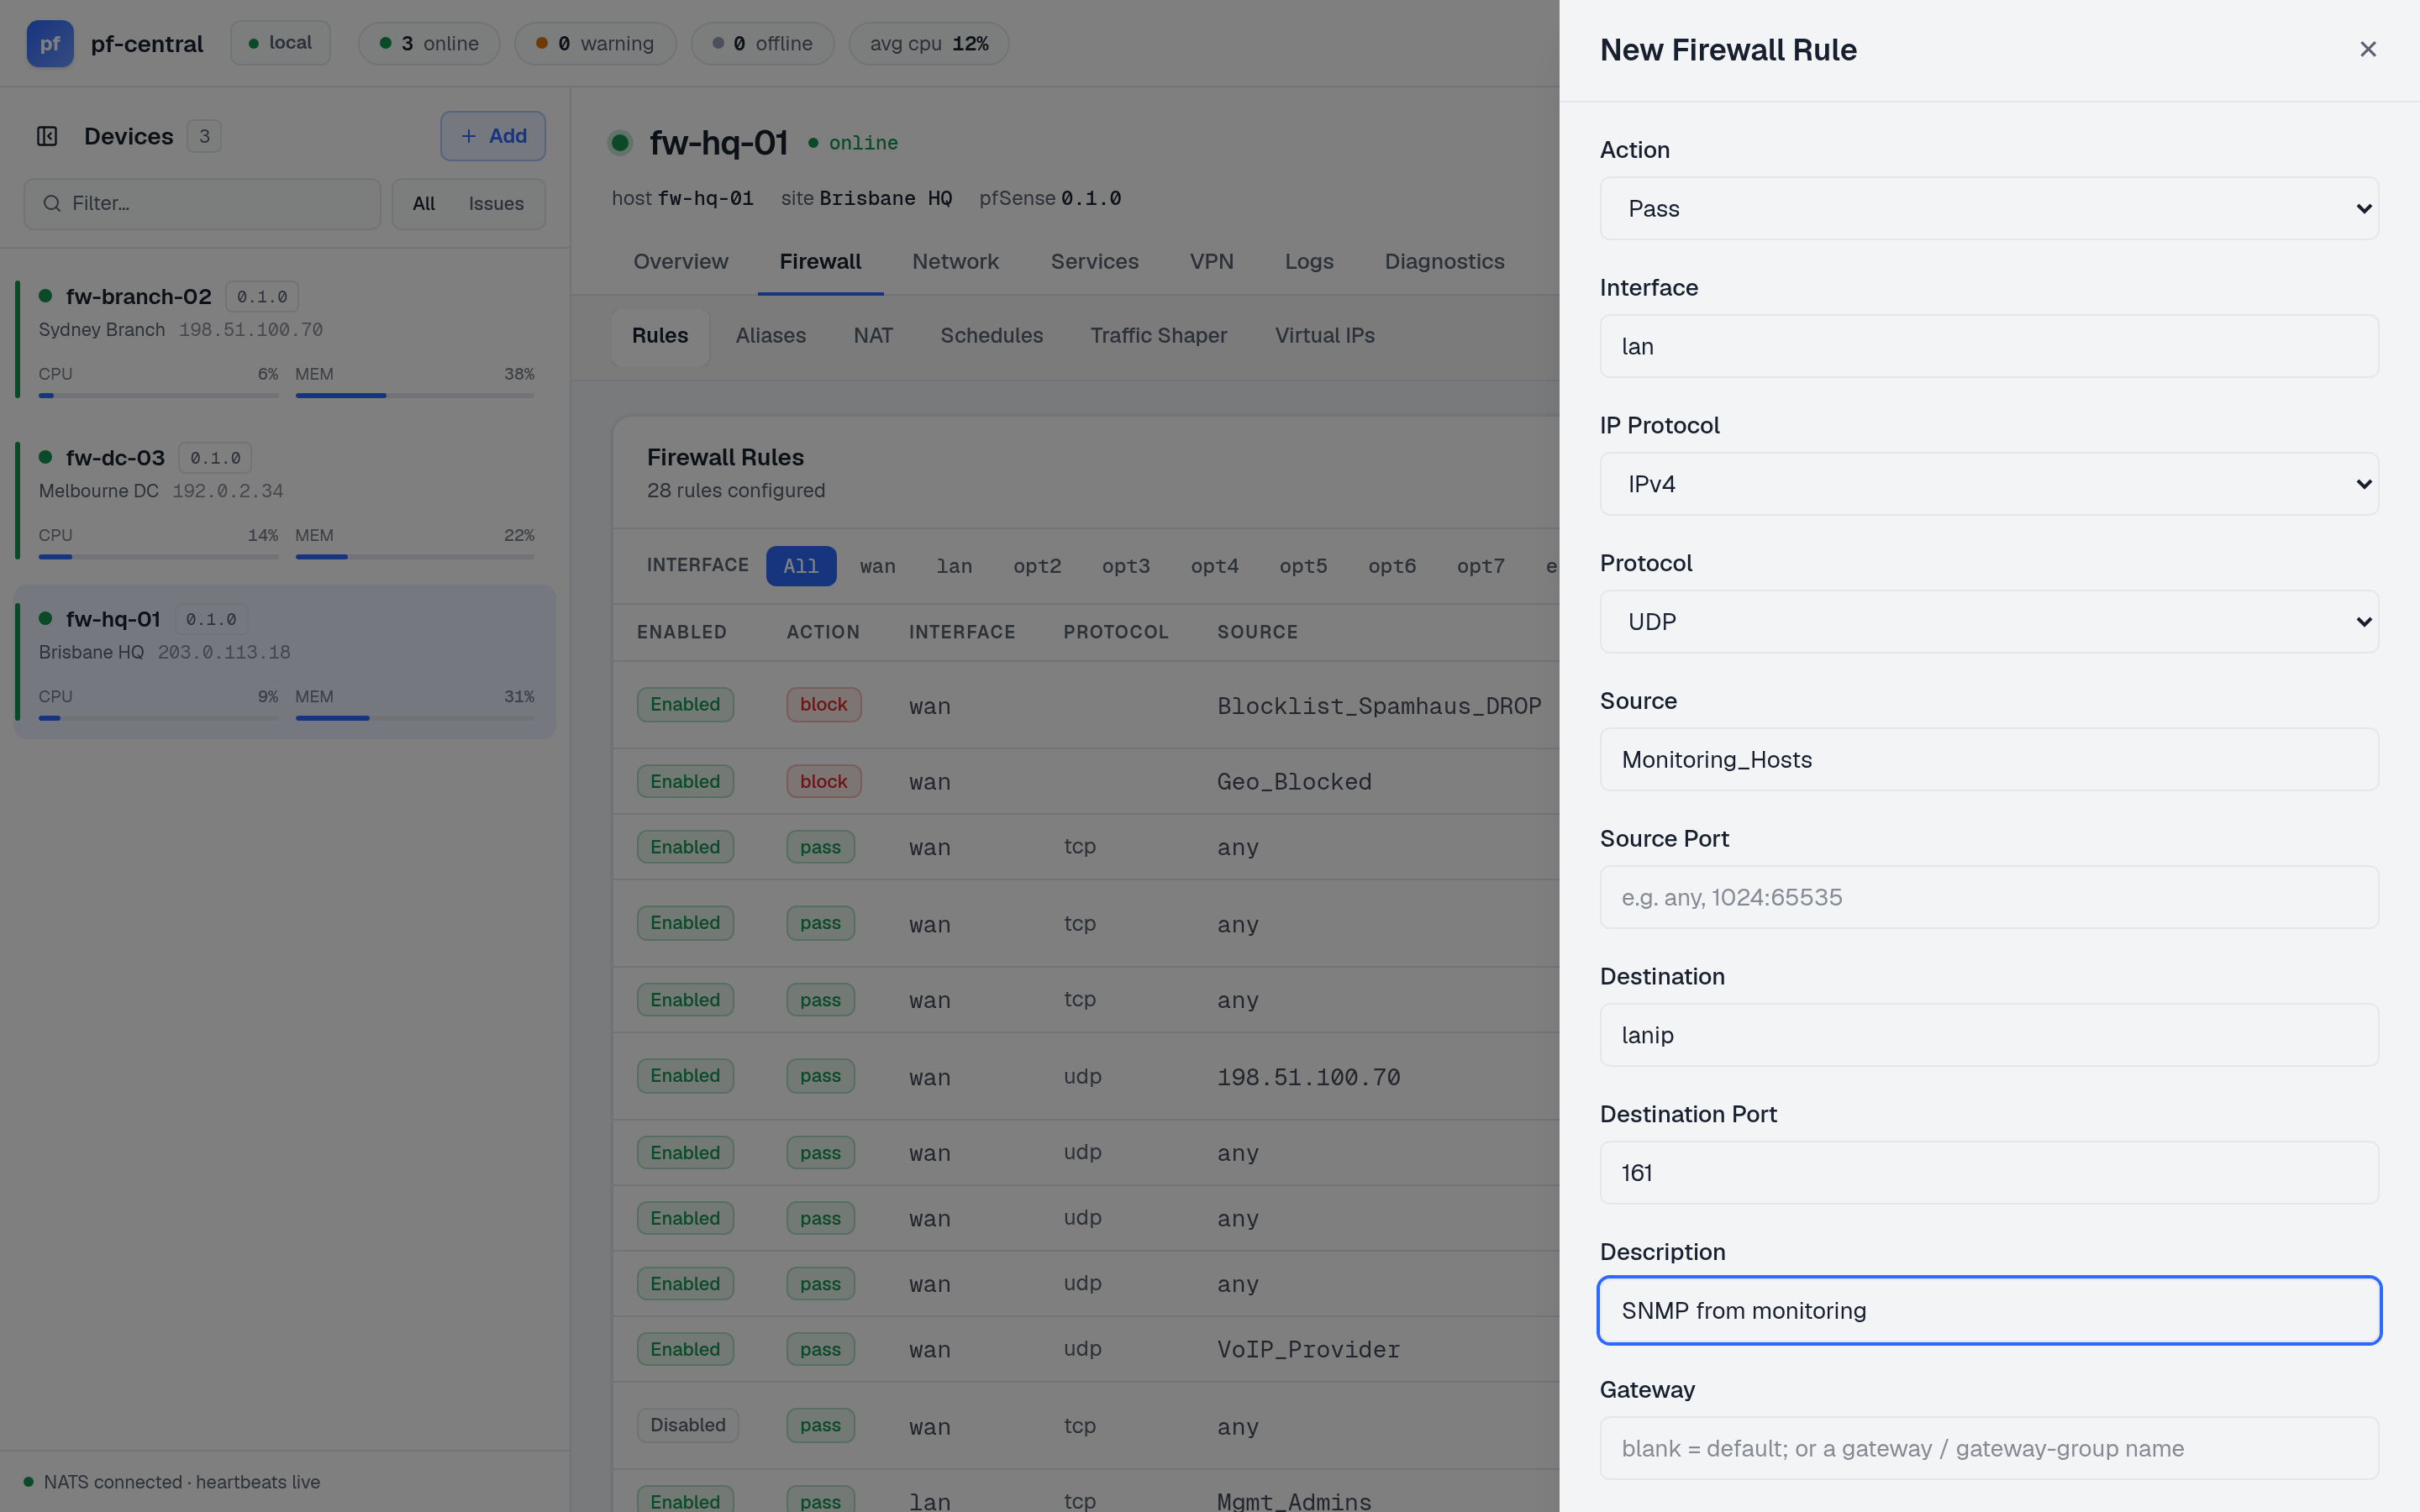The width and height of the screenshot is (2420, 1512).
Task: Click Enabled badge of Blocklist_Spamhaus_DROP rule
Action: click(x=685, y=705)
